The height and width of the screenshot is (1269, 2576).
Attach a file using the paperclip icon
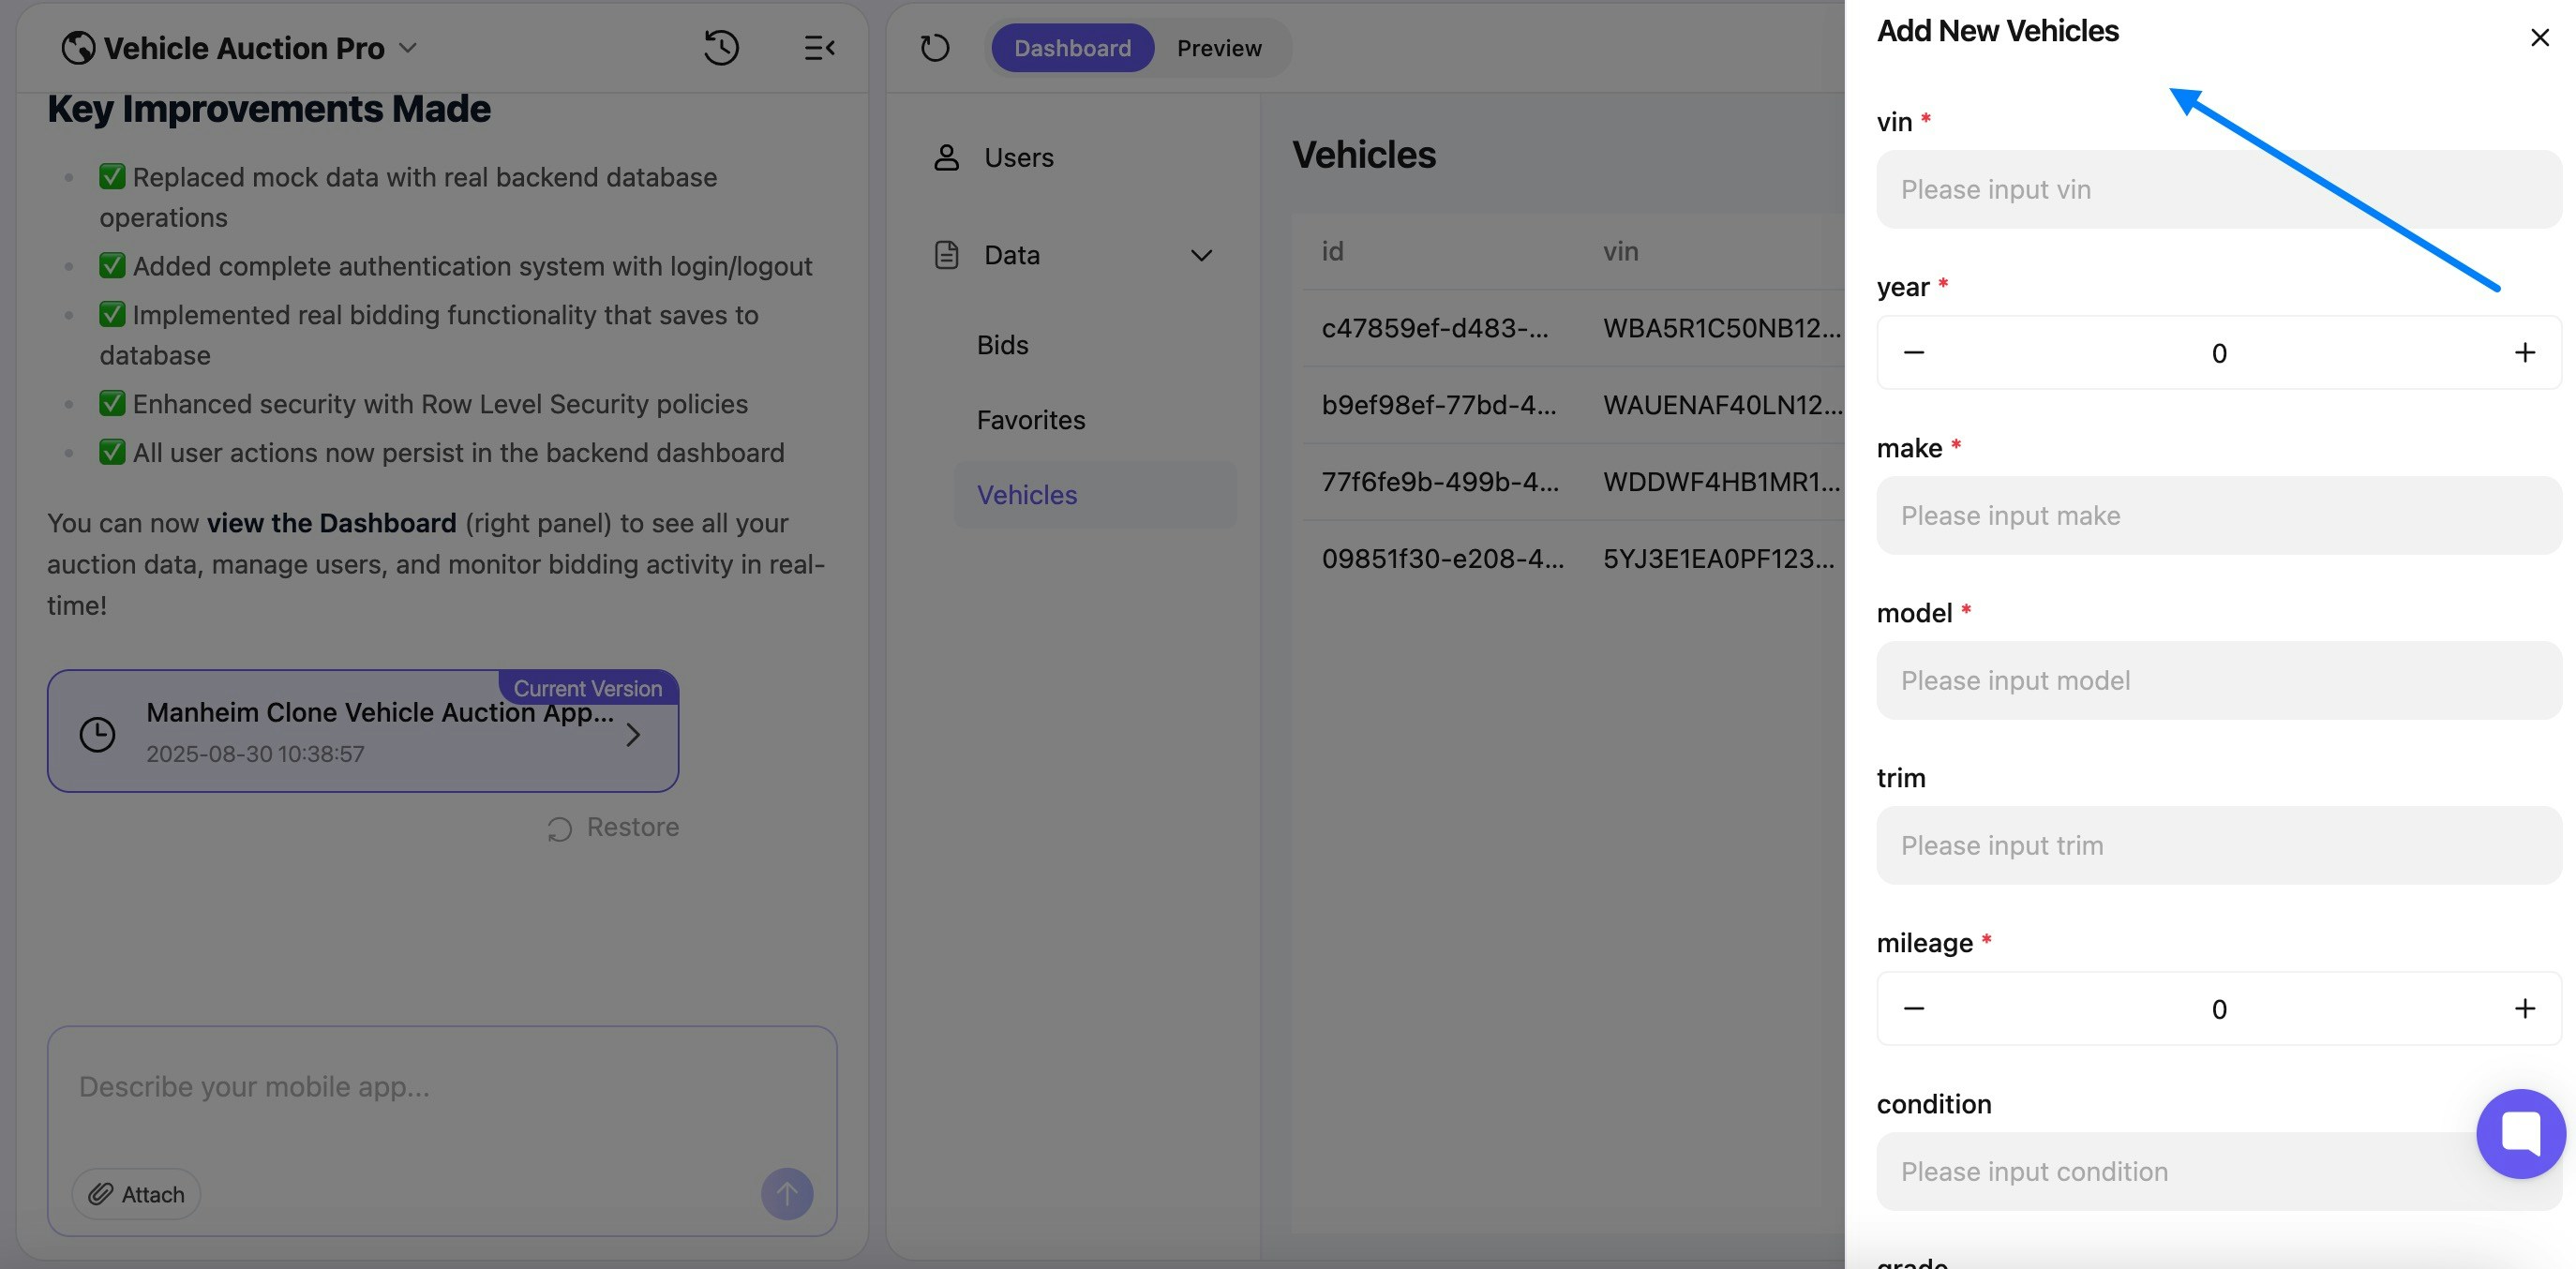(135, 1193)
